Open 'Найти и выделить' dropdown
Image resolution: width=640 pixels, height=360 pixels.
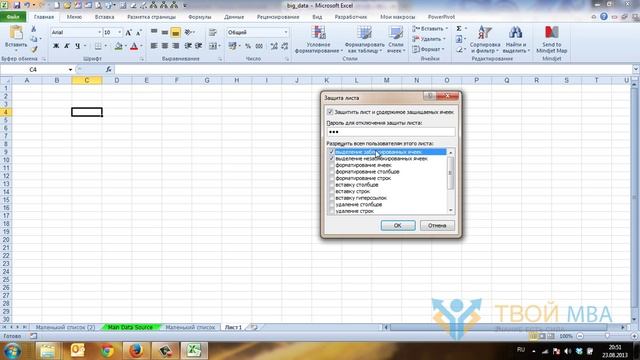[516, 39]
